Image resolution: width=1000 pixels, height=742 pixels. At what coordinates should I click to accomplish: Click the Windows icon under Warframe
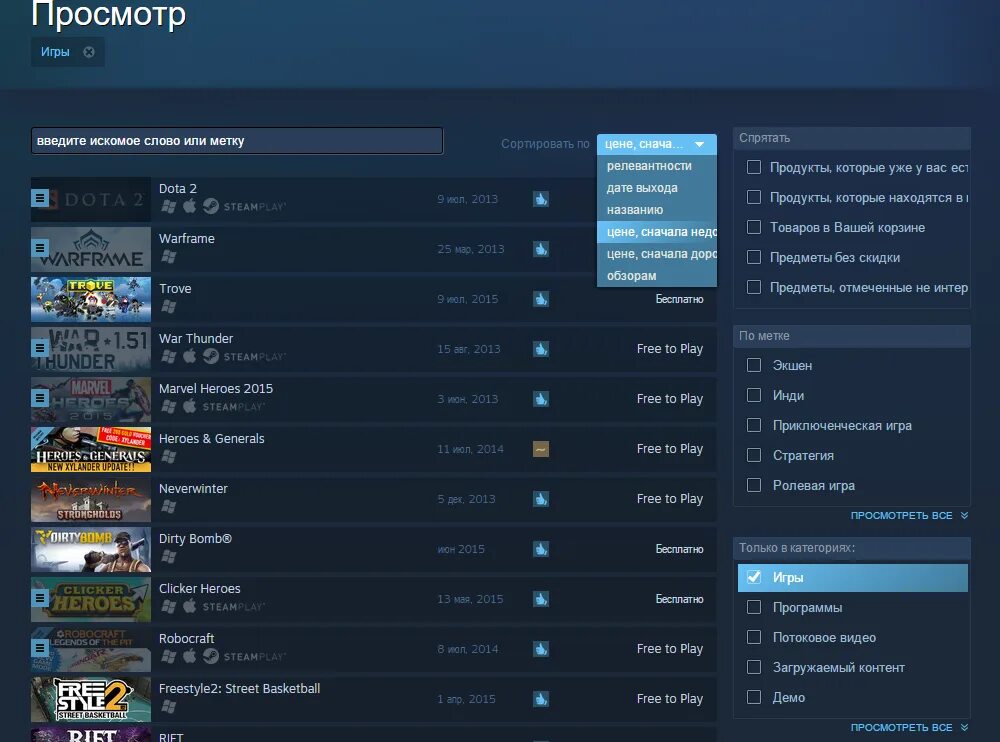tap(168, 256)
